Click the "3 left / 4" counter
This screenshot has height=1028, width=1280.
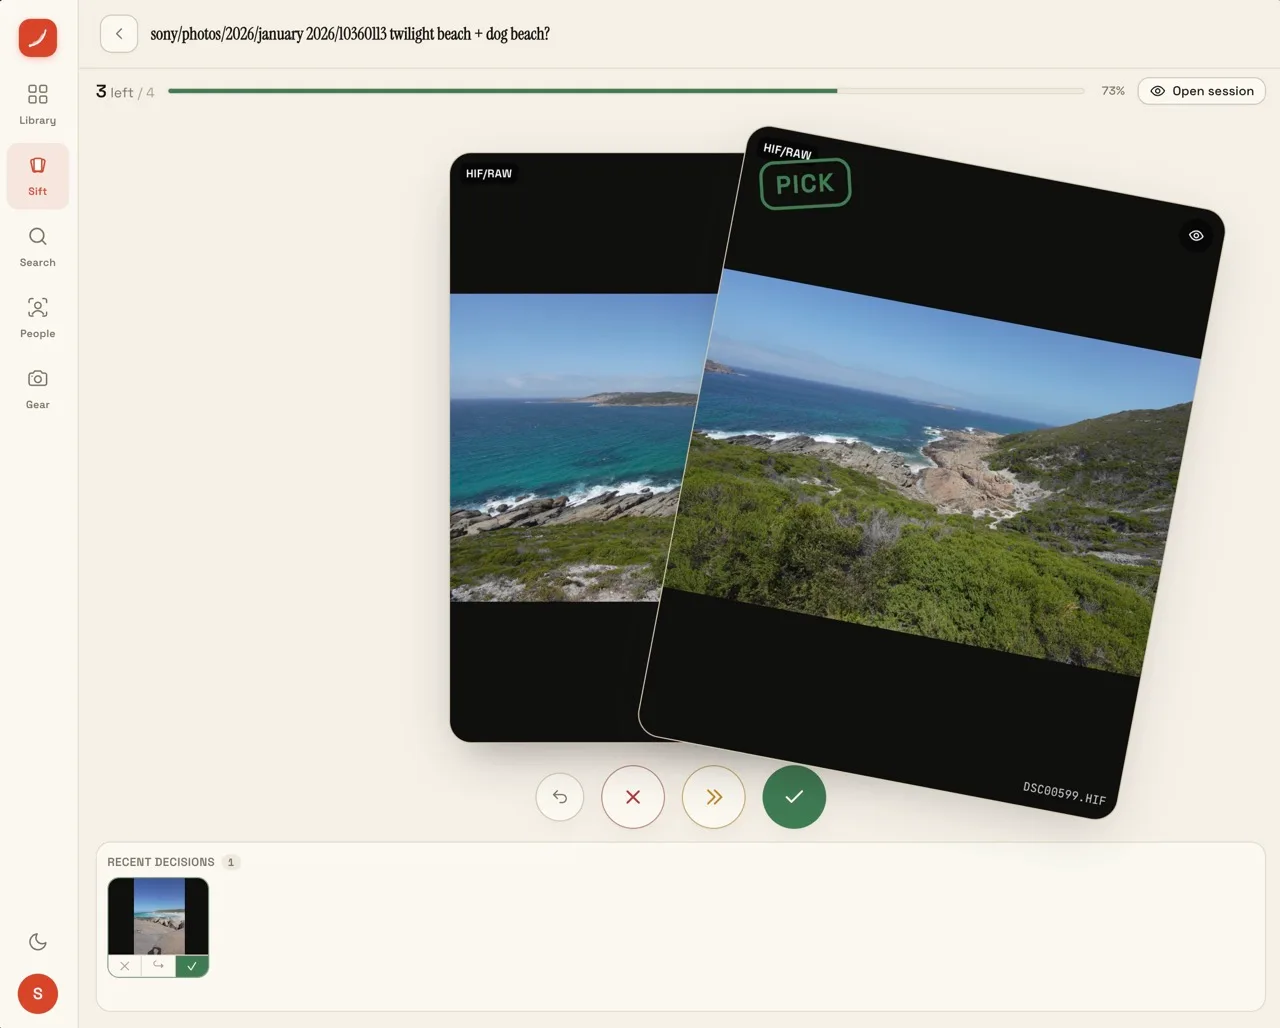coord(125,91)
